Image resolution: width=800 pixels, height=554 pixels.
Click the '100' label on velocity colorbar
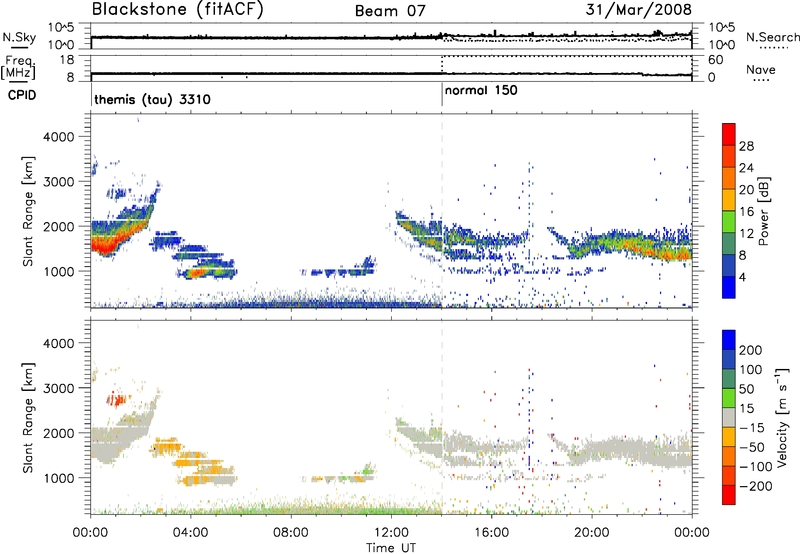(x=750, y=369)
